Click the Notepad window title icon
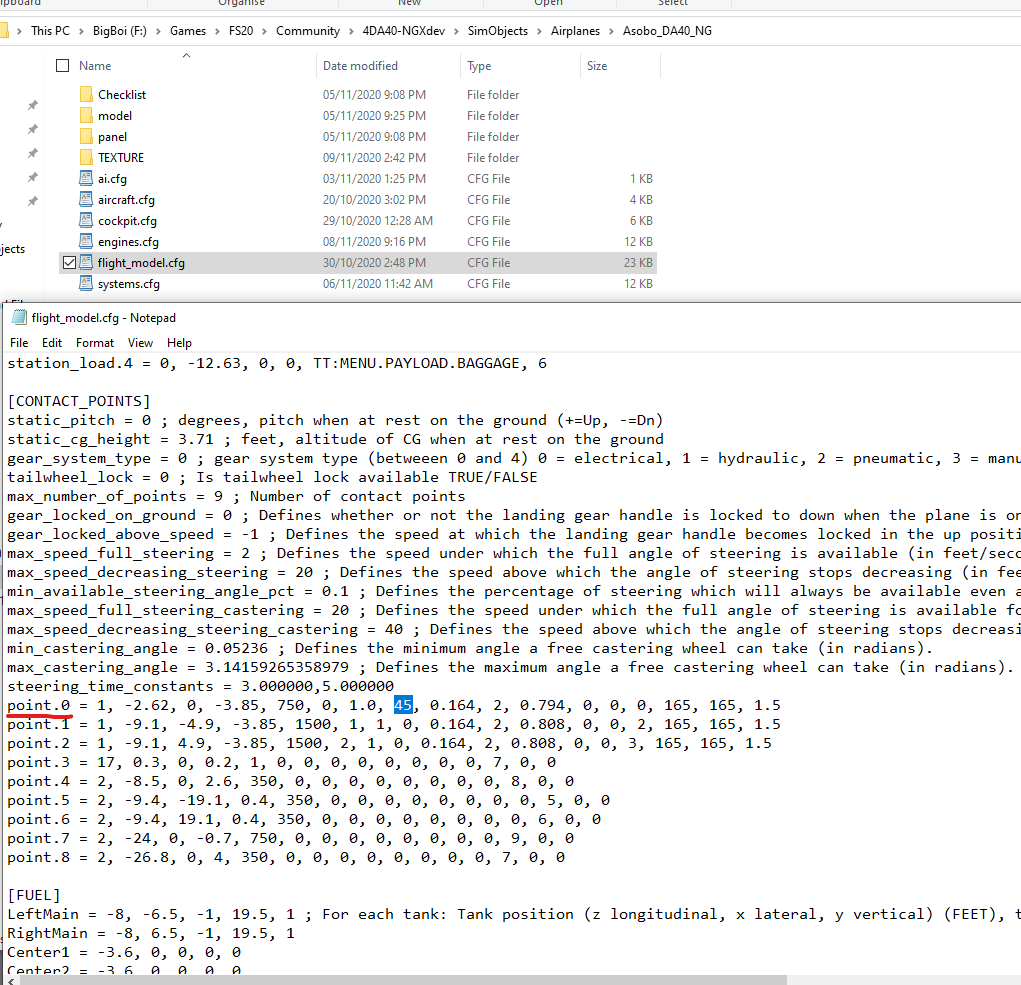Viewport: 1021px width, 985px height. [20, 318]
